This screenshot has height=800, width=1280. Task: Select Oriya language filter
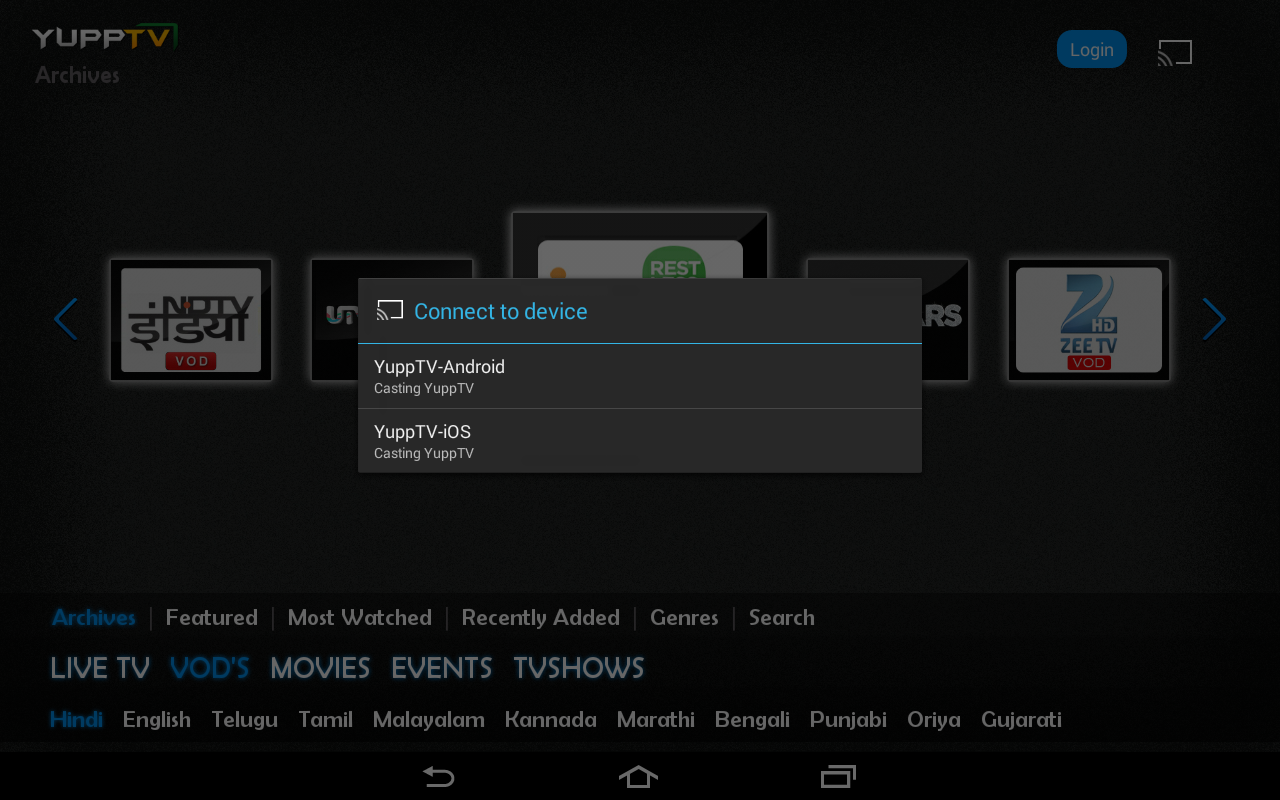[x=934, y=720]
